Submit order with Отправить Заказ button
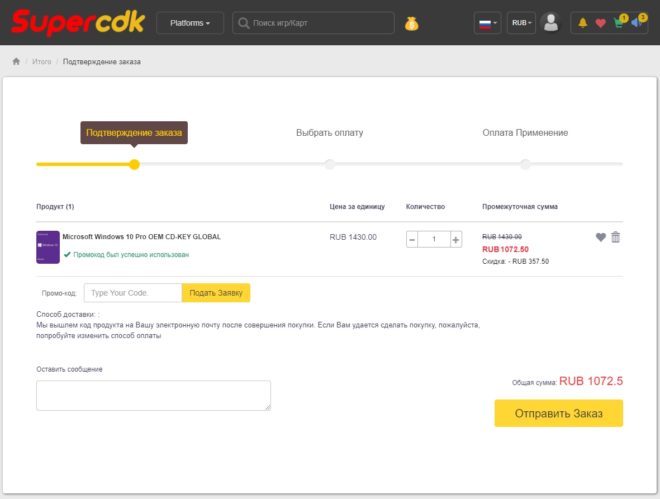The height and width of the screenshot is (499, 660). click(x=559, y=413)
